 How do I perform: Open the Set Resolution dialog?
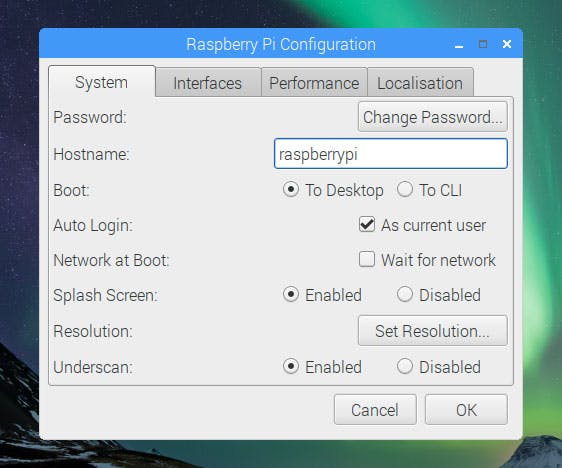tap(433, 330)
